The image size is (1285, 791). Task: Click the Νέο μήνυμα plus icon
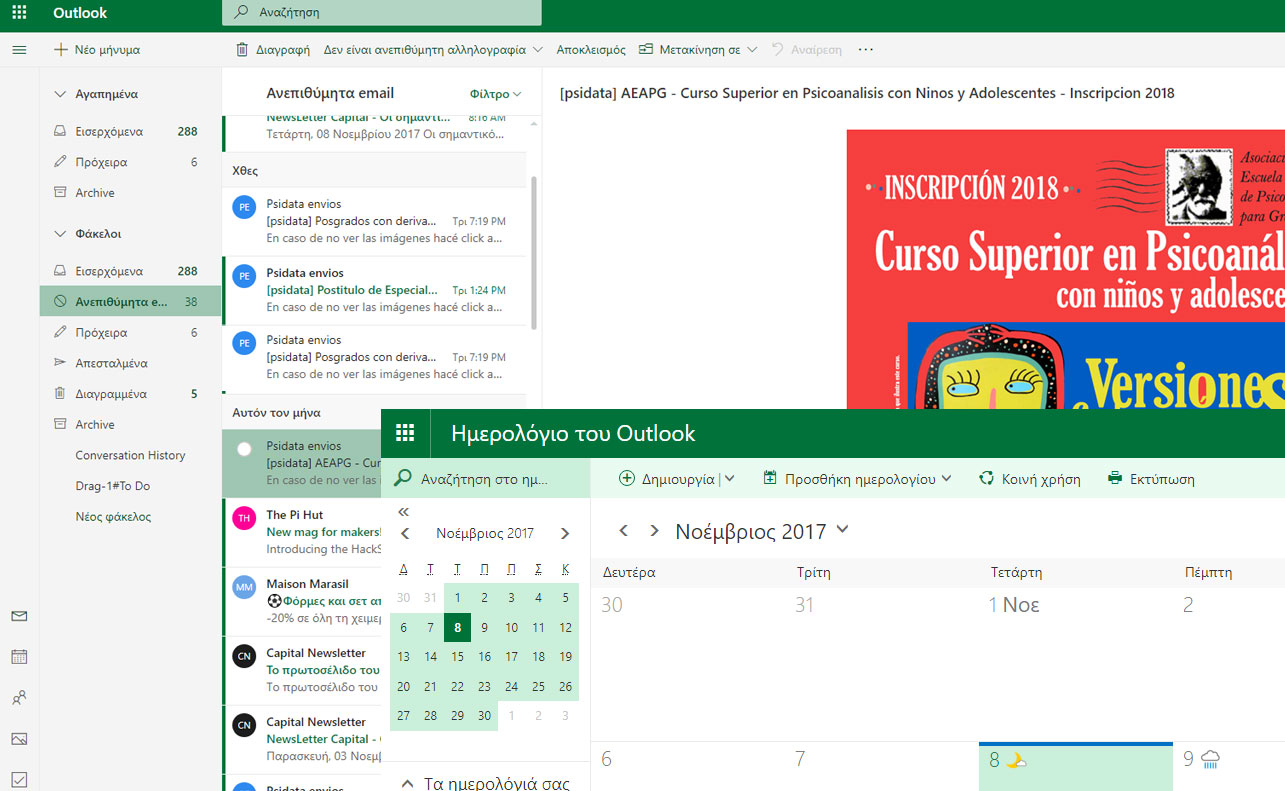(x=61, y=49)
